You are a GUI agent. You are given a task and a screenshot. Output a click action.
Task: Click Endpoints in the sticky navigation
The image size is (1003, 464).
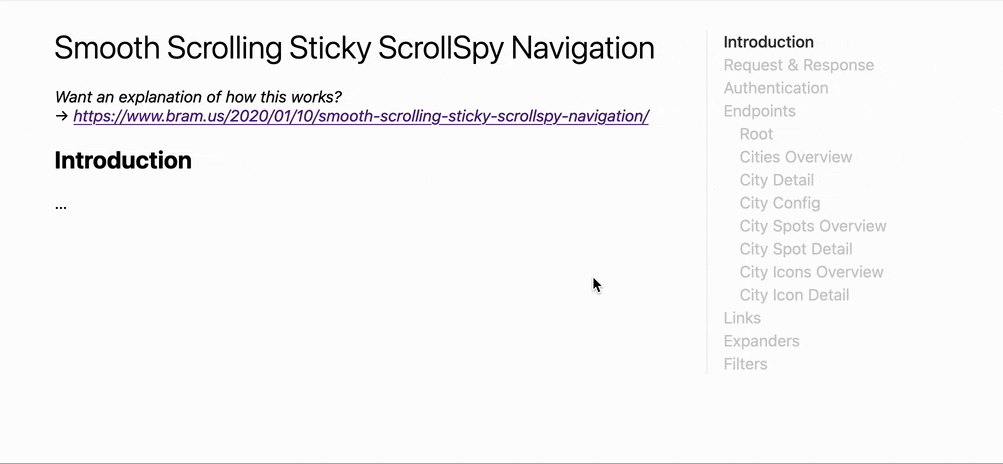pyautogui.click(x=759, y=111)
